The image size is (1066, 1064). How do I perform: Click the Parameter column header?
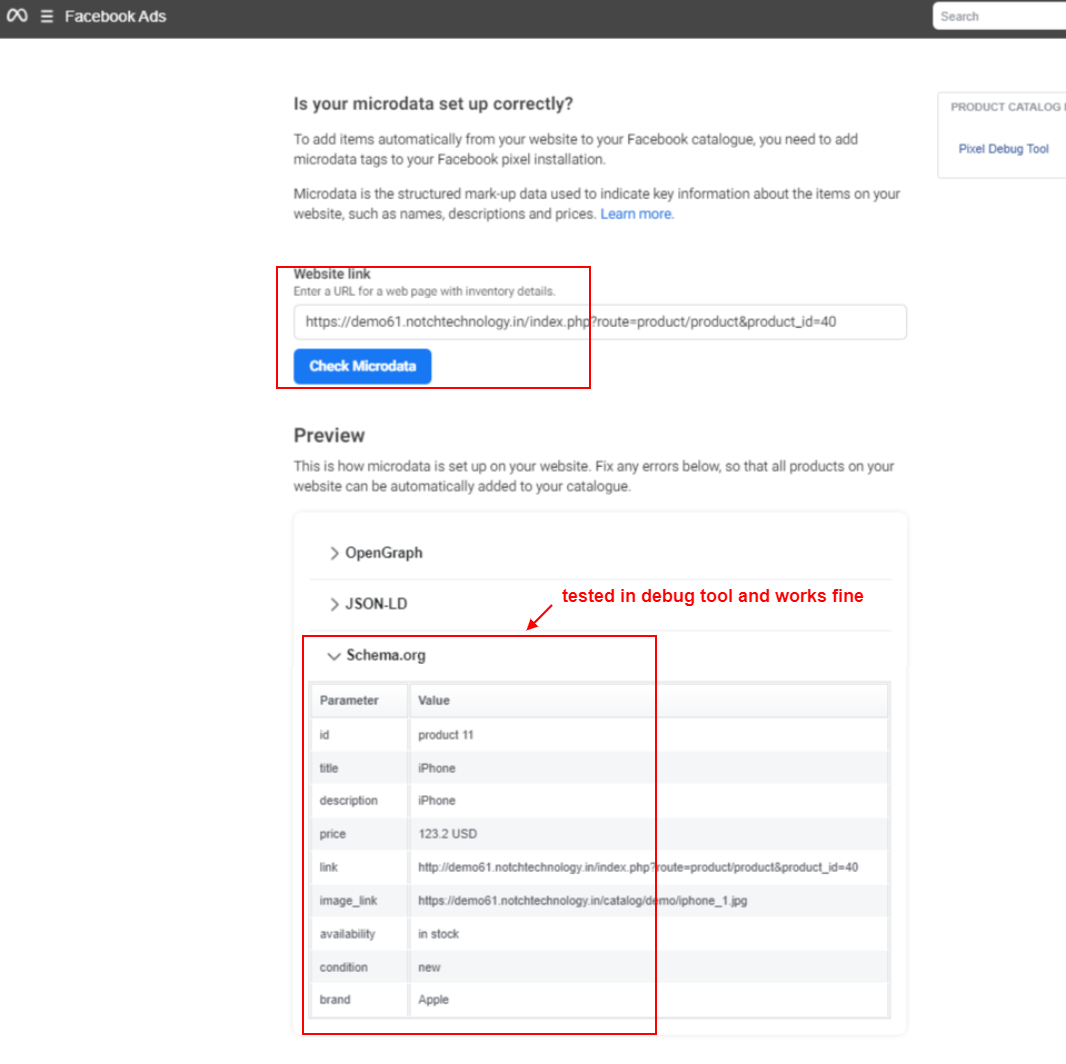[349, 701]
